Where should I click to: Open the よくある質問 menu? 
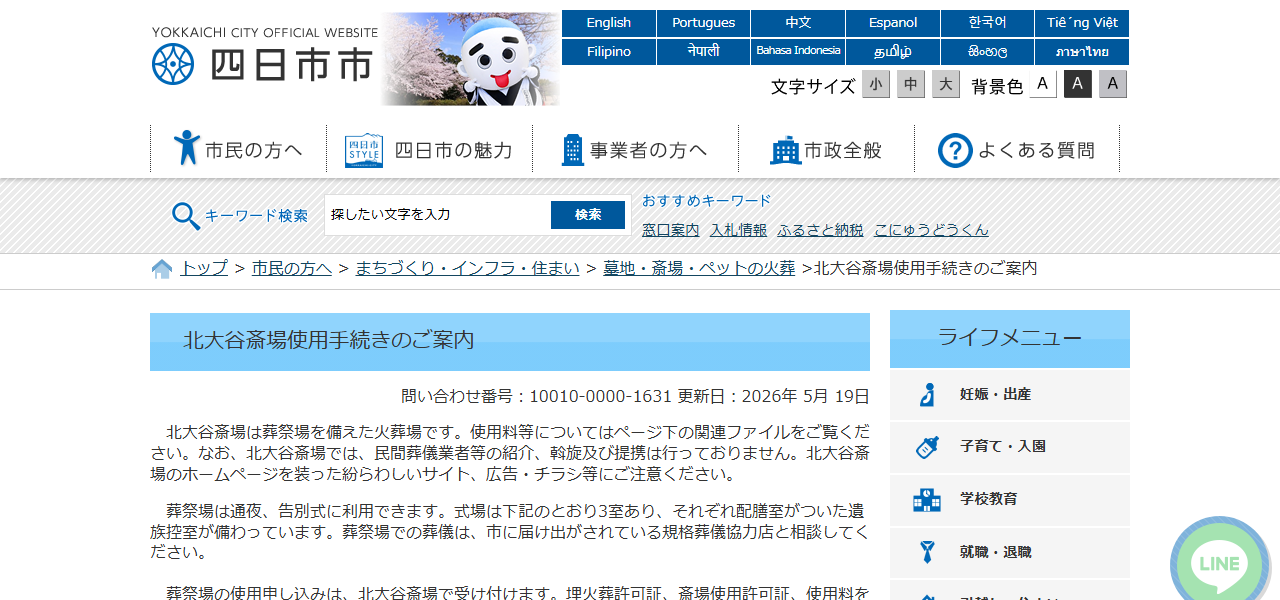click(x=1017, y=149)
